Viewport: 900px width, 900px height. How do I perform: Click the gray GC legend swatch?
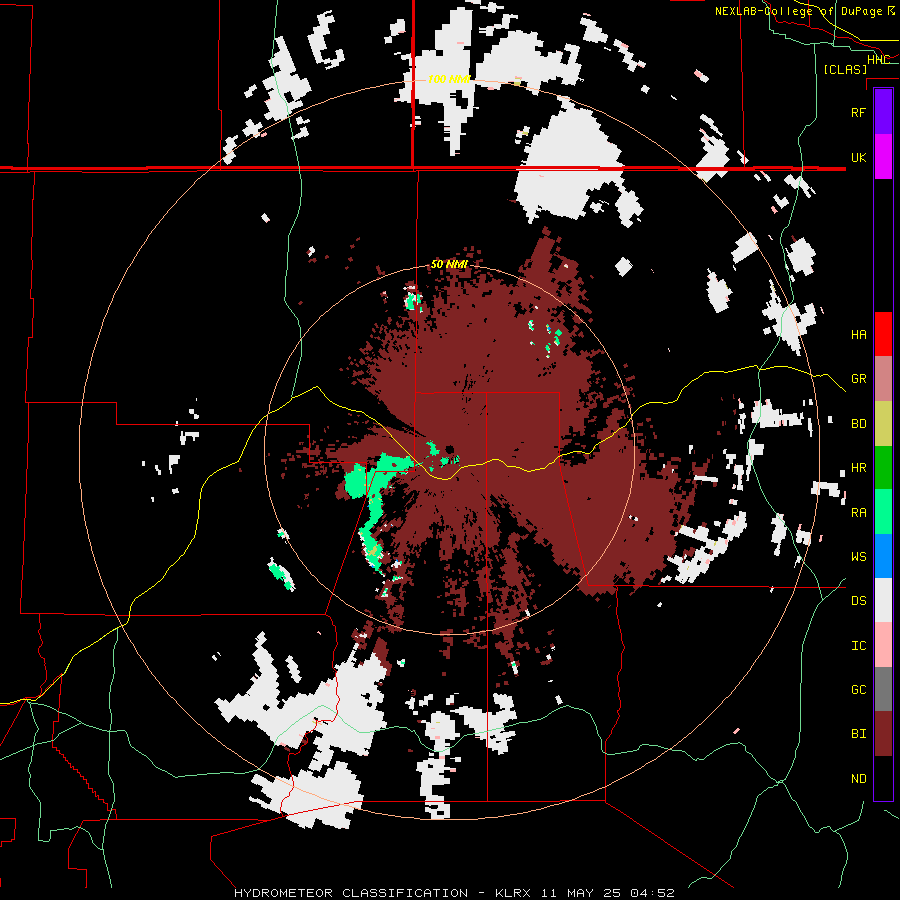tap(883, 689)
